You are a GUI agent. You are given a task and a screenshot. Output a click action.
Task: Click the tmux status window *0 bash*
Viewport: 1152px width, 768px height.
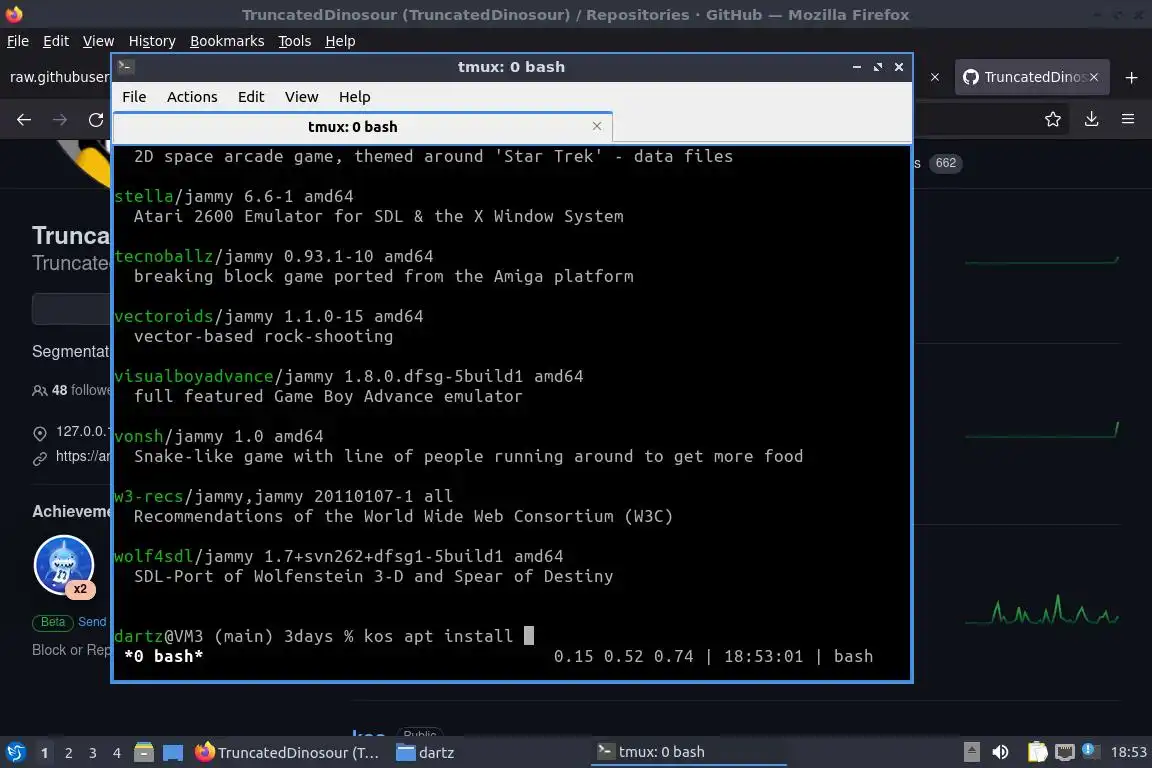pyautogui.click(x=163, y=656)
